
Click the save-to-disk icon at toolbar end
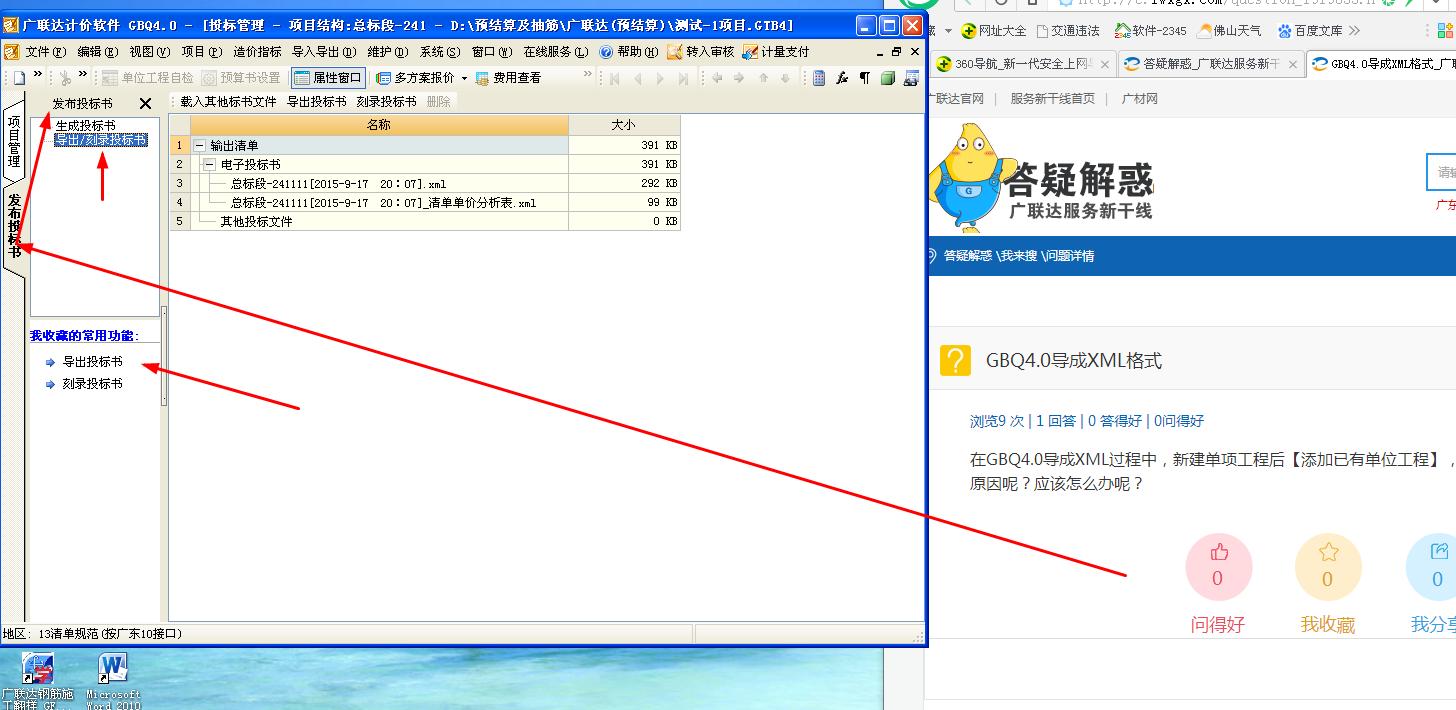tap(910, 78)
